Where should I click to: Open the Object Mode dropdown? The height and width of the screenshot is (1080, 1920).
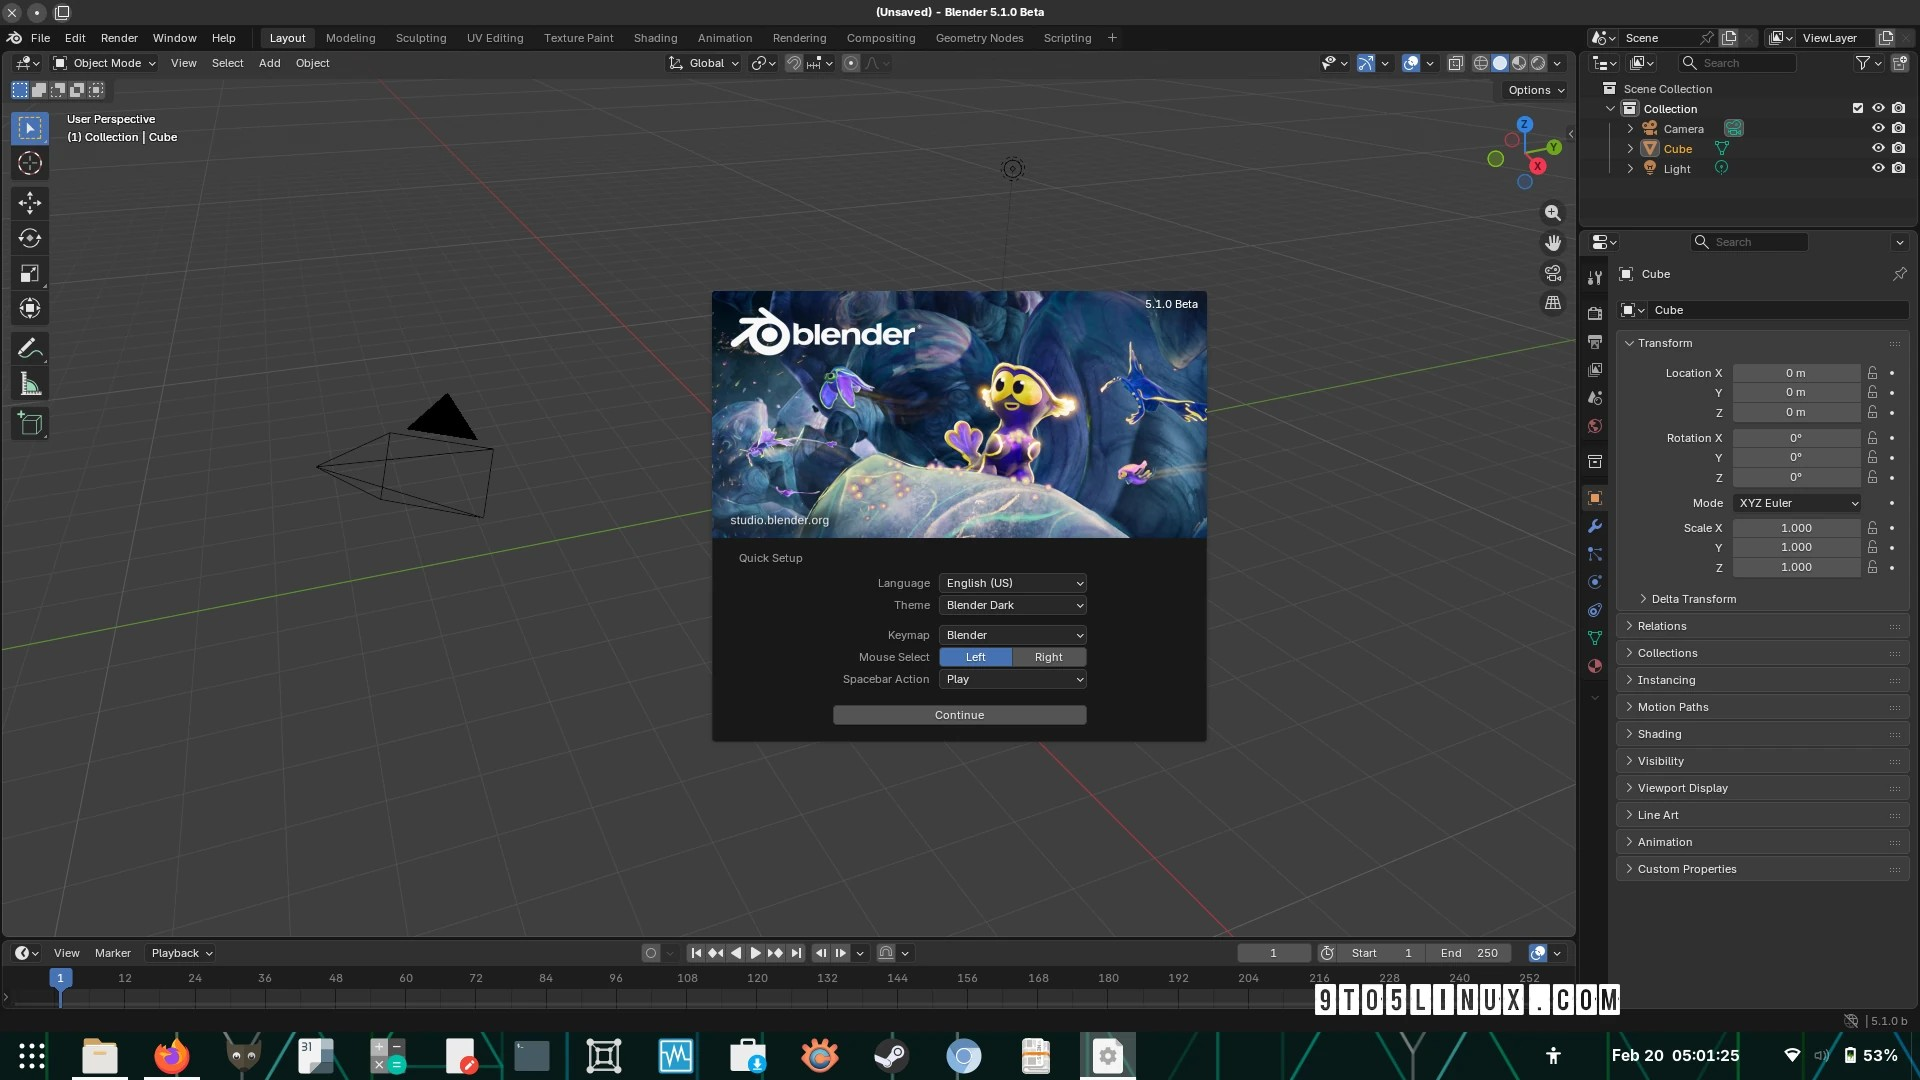[105, 63]
